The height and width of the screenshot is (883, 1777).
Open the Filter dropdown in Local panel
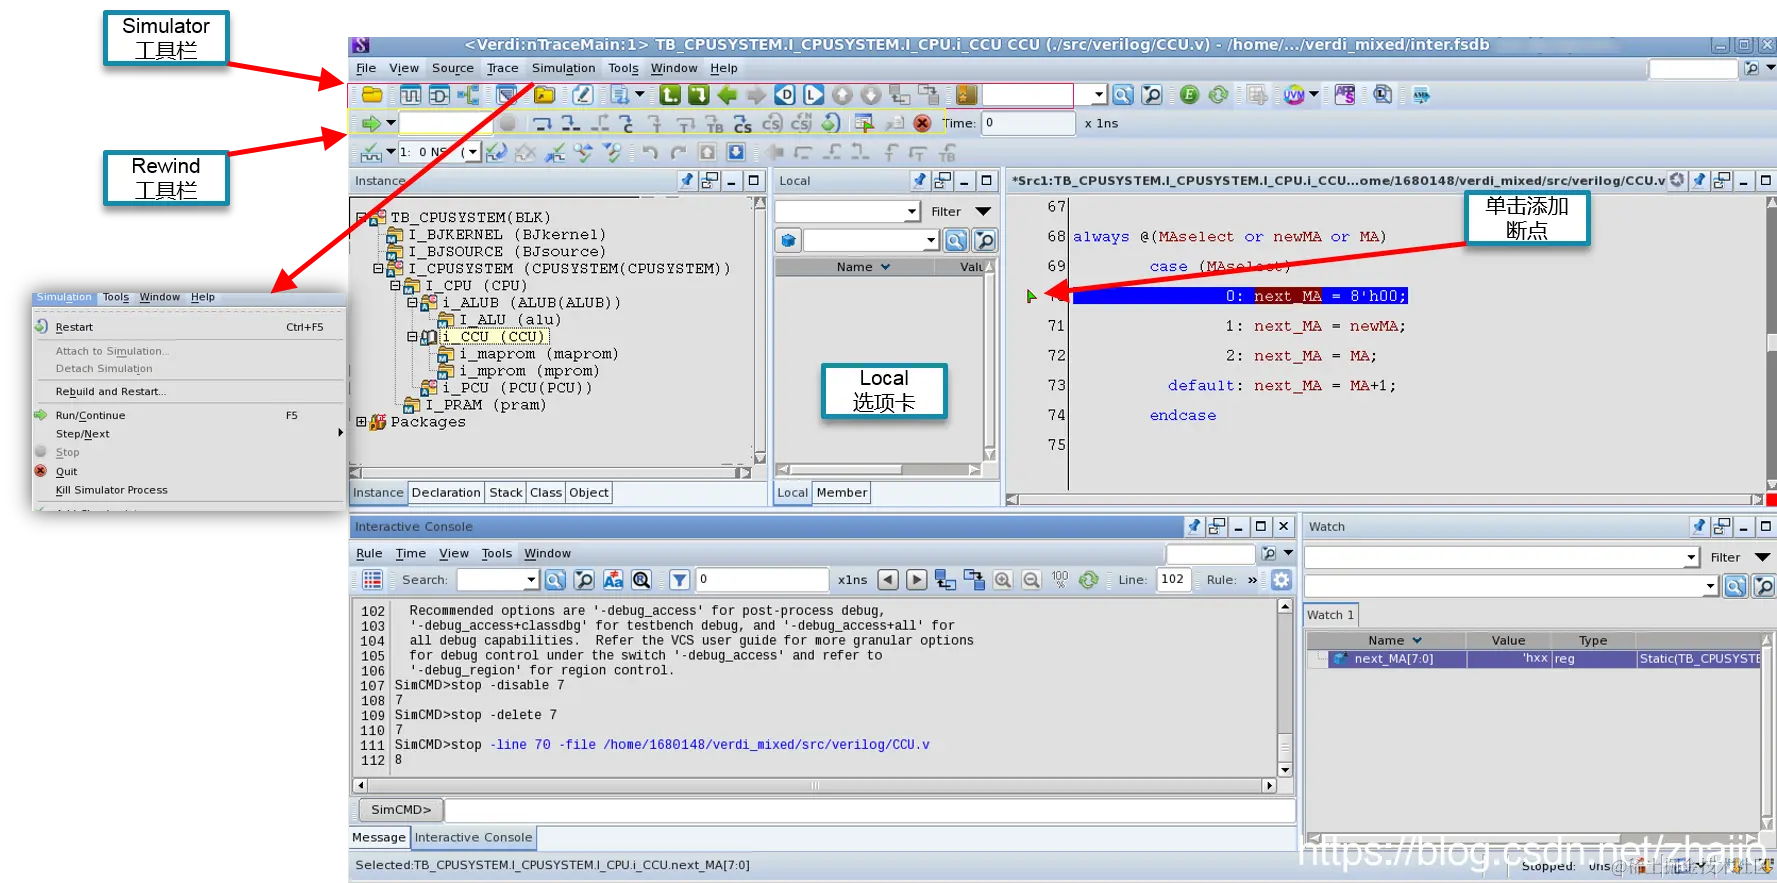coord(983,211)
